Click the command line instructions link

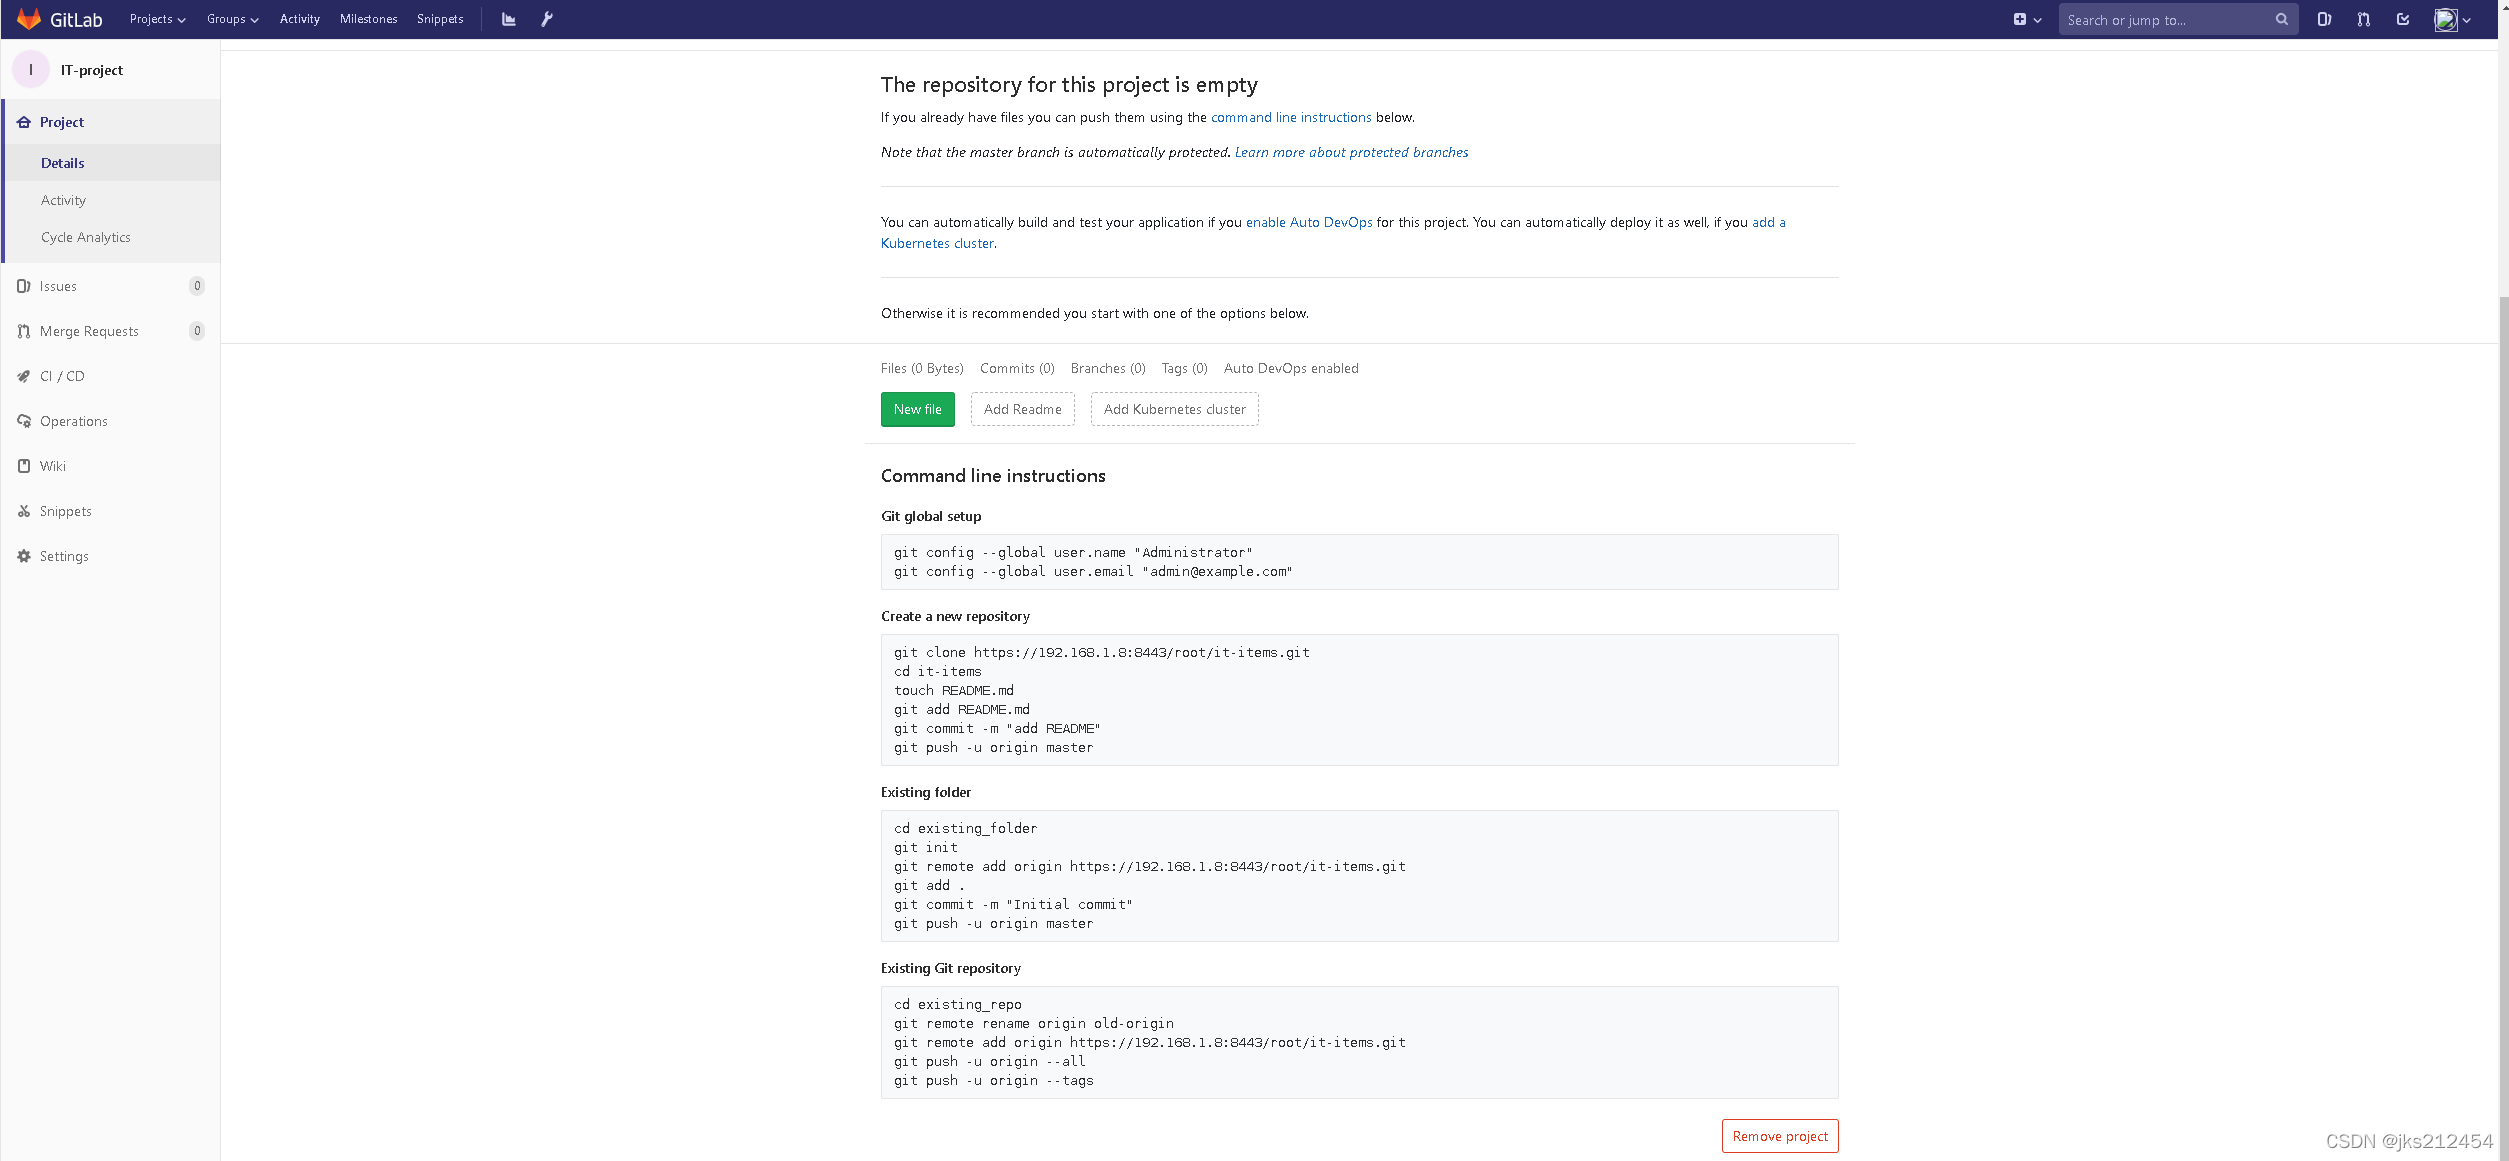(1290, 117)
